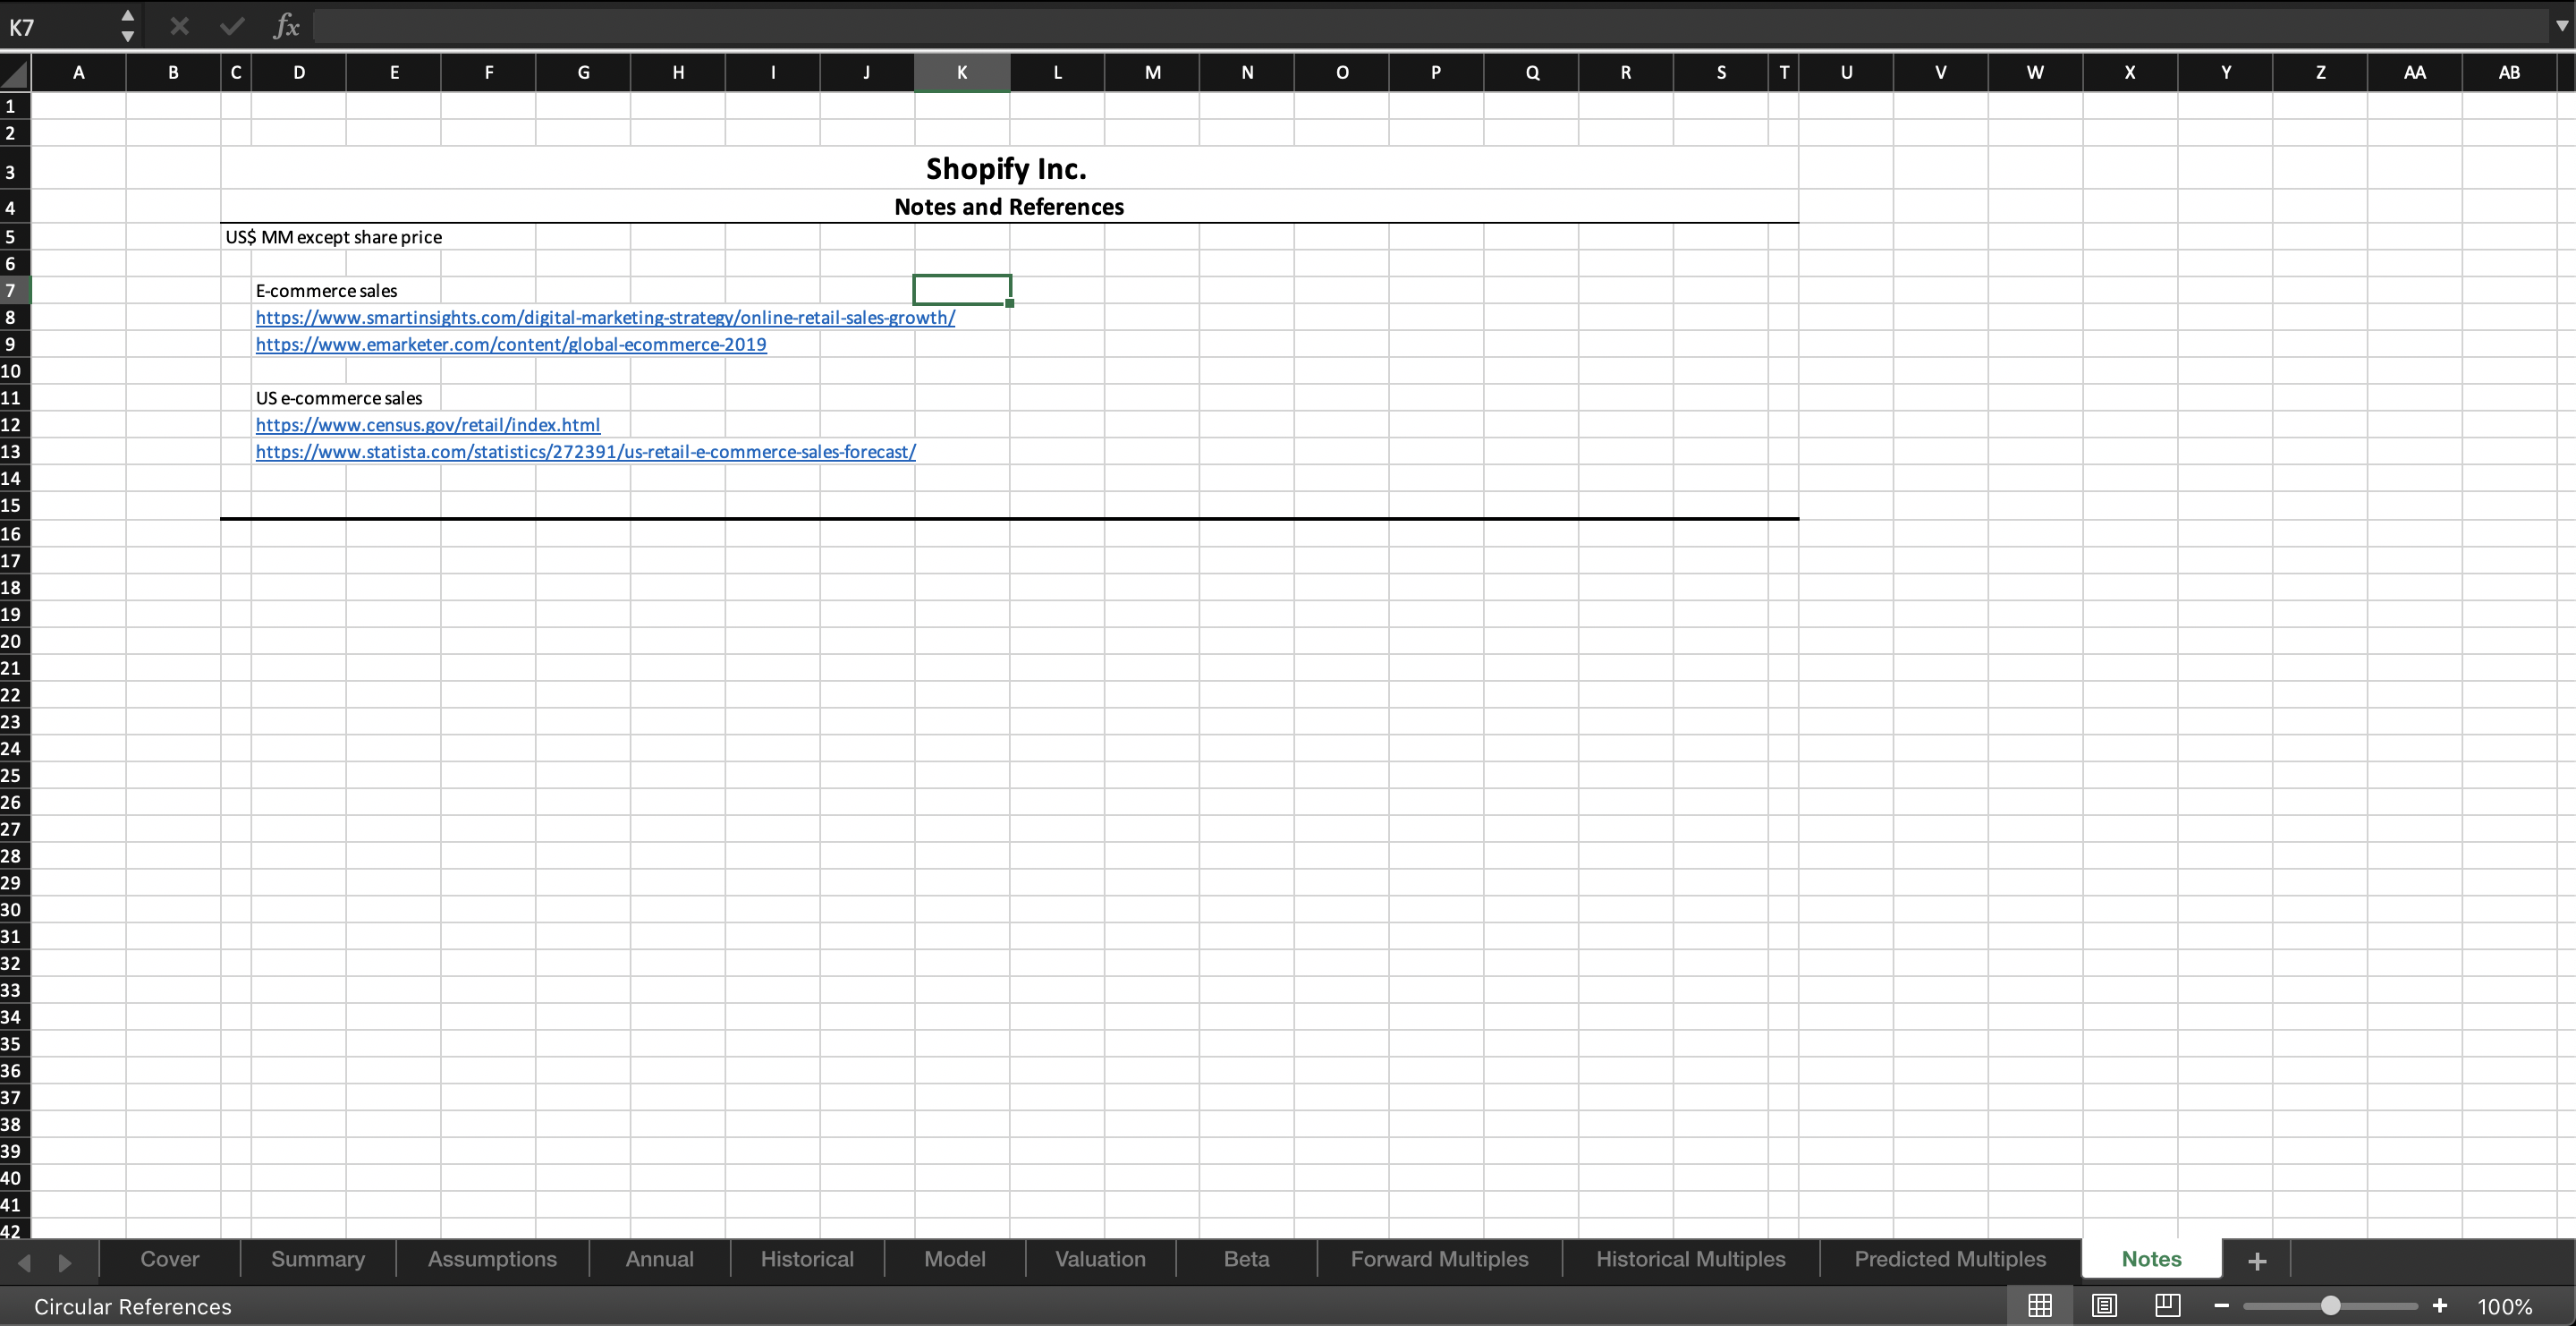Open the smartinsights online retail sales link

coord(605,317)
